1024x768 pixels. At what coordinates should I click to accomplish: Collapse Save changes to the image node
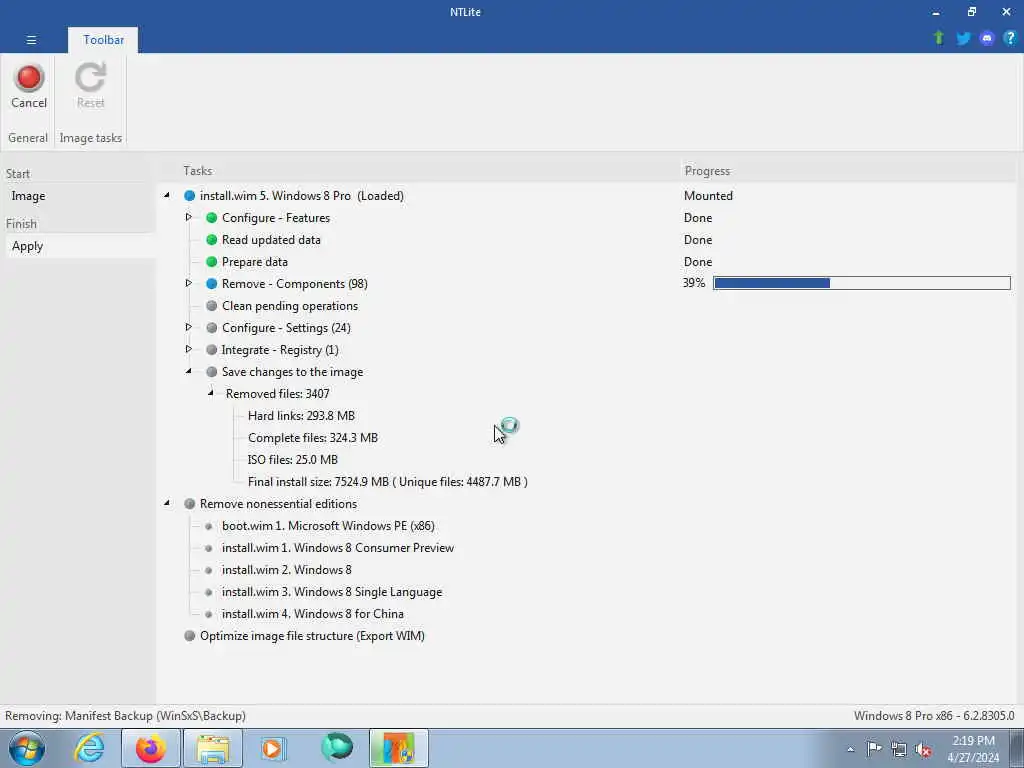(x=189, y=371)
